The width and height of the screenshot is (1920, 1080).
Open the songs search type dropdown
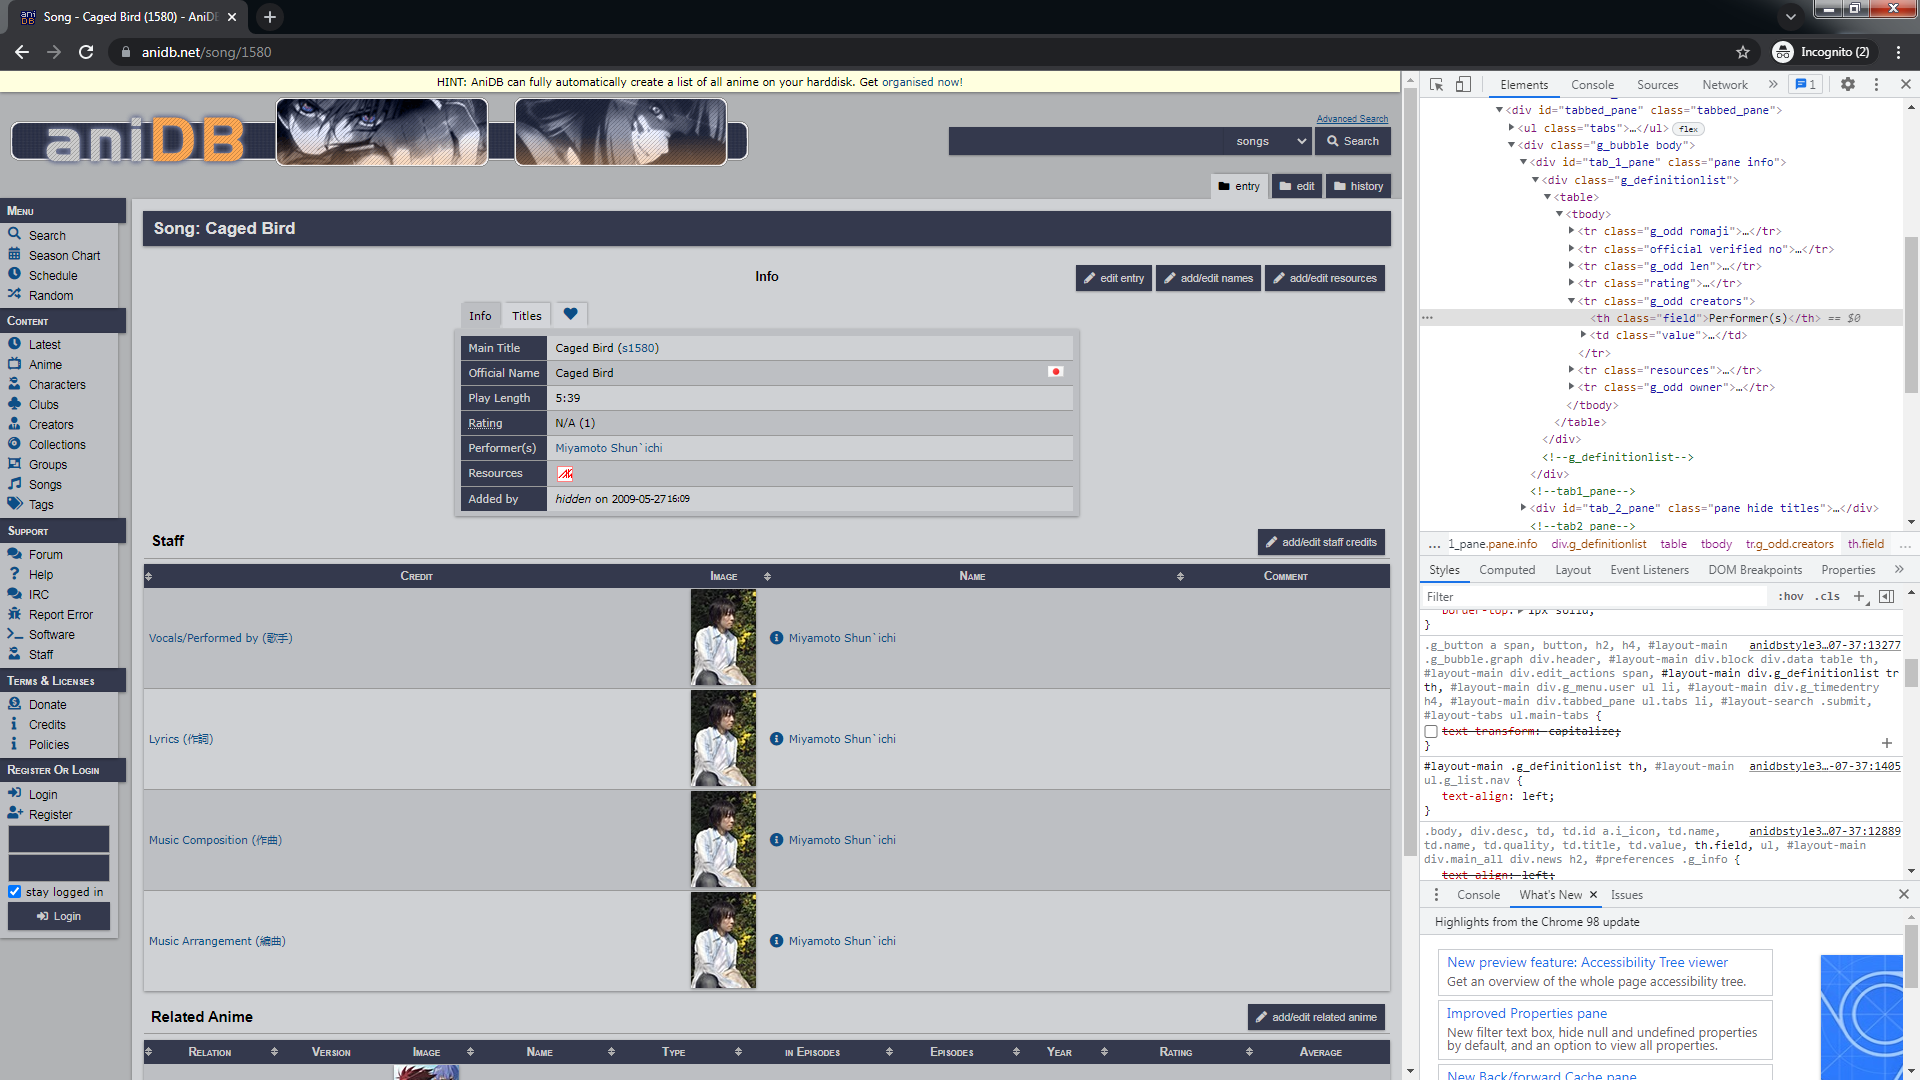point(1270,141)
